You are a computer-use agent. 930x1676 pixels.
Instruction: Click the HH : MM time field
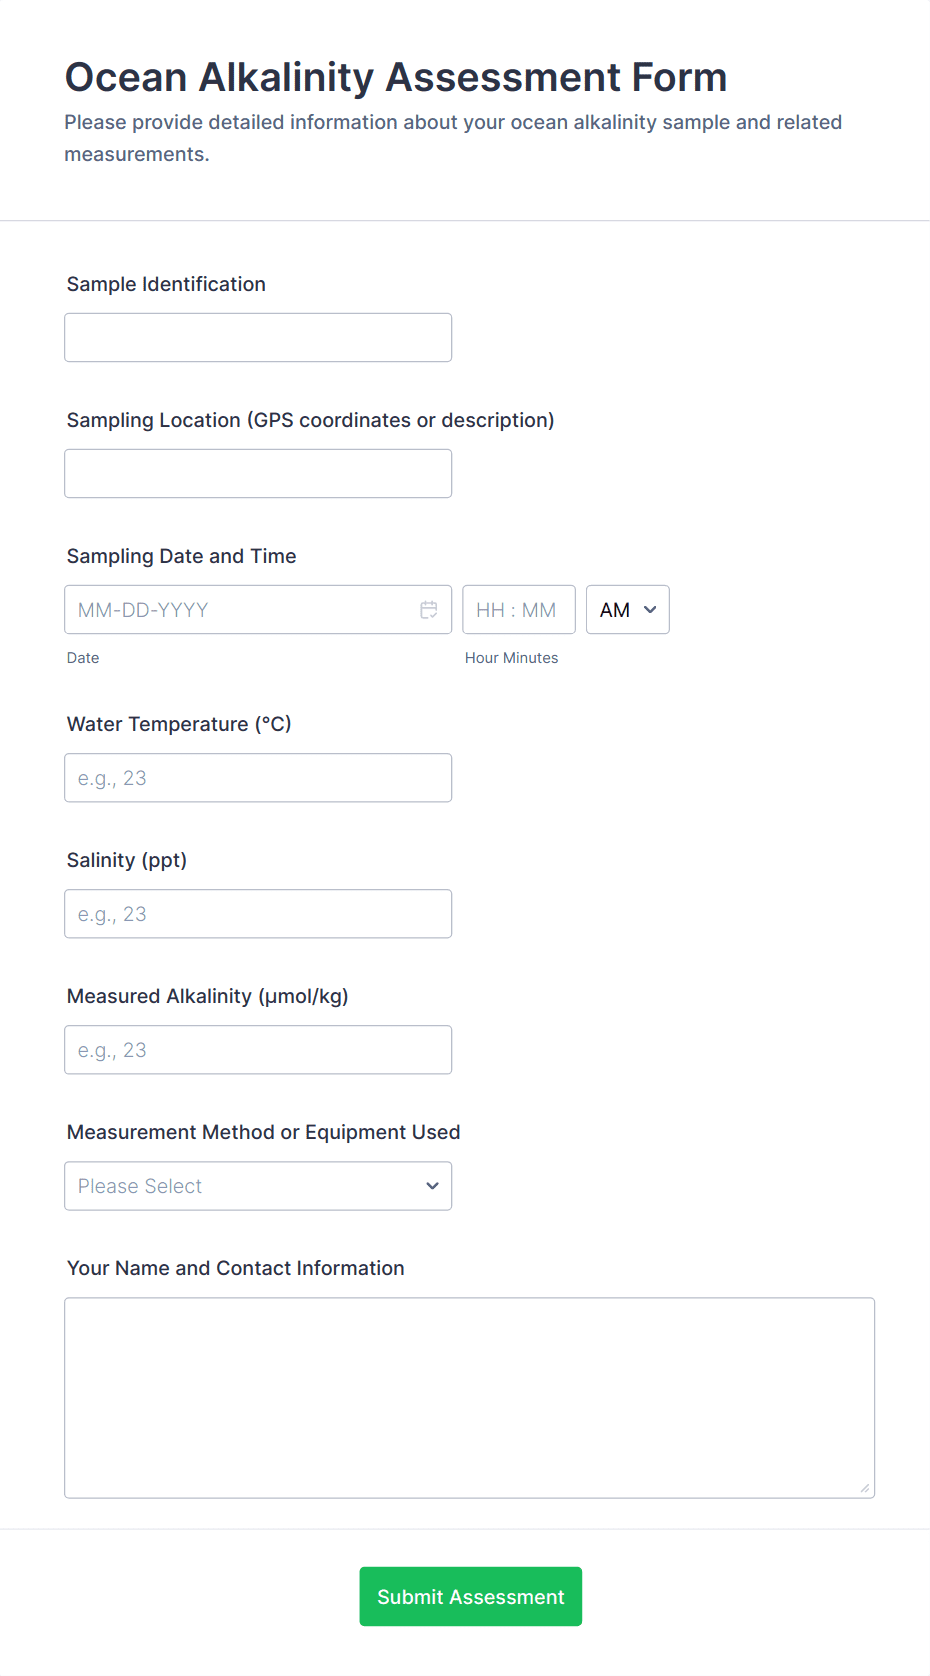(x=518, y=610)
